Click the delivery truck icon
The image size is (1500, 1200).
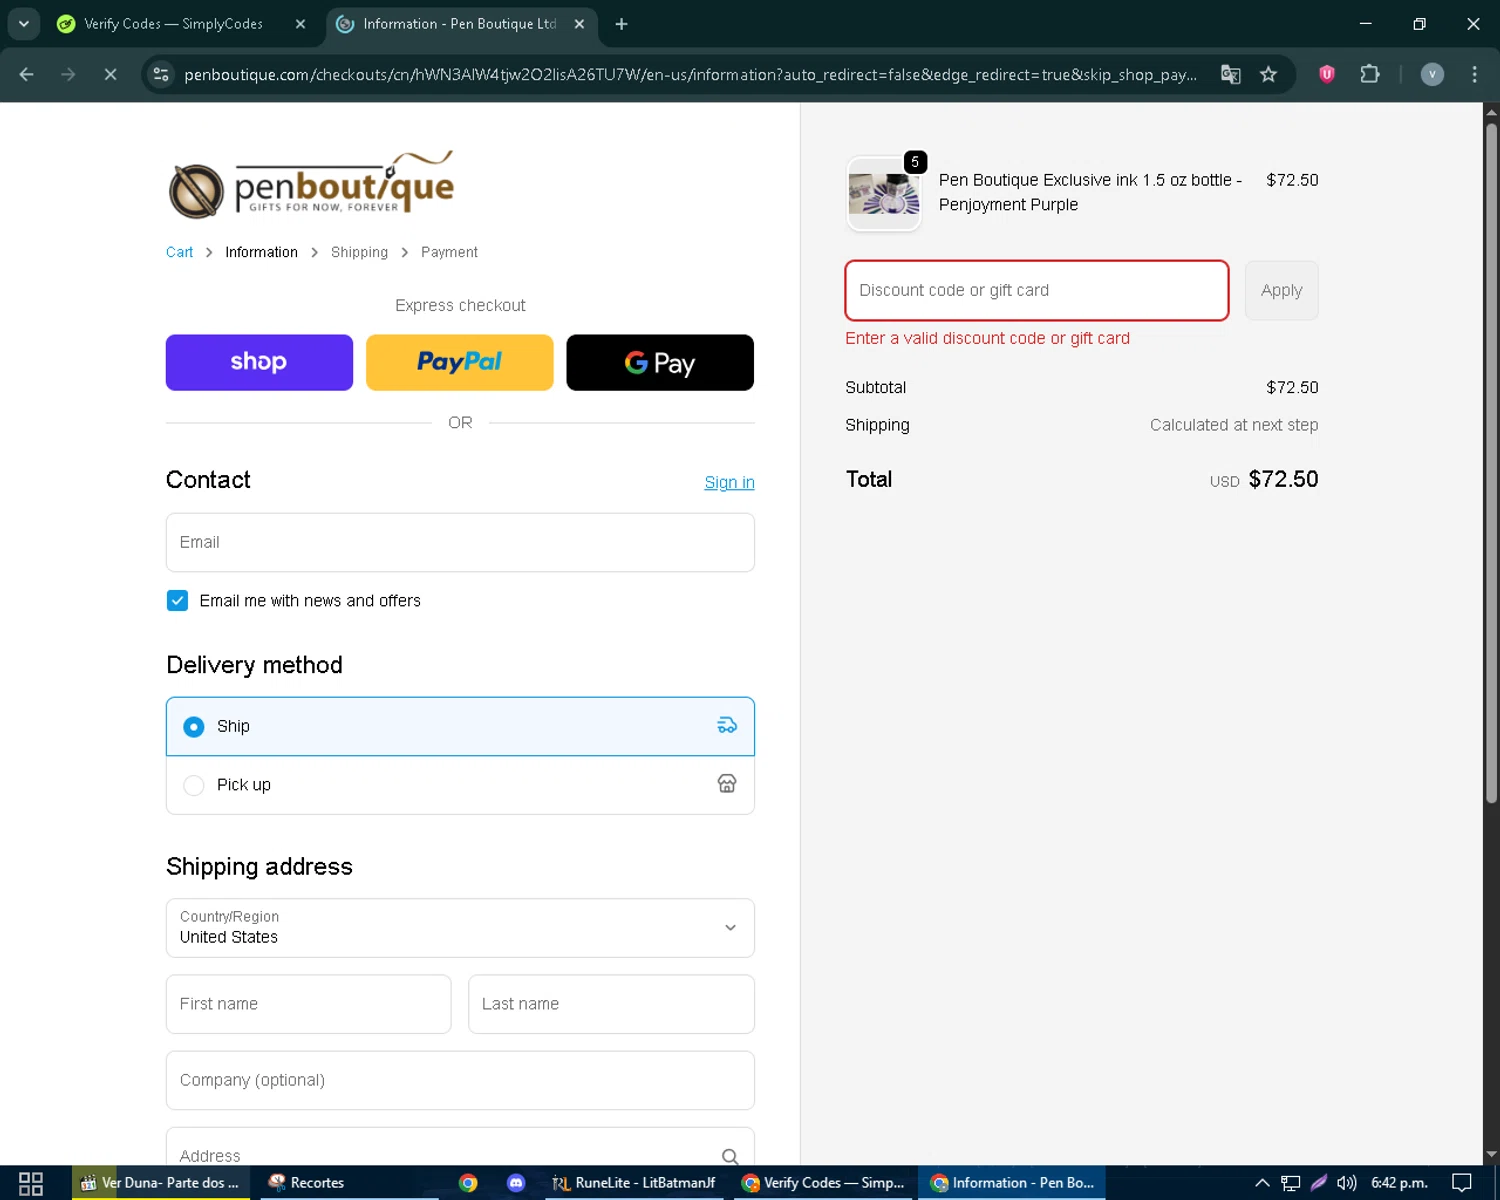[x=727, y=726]
